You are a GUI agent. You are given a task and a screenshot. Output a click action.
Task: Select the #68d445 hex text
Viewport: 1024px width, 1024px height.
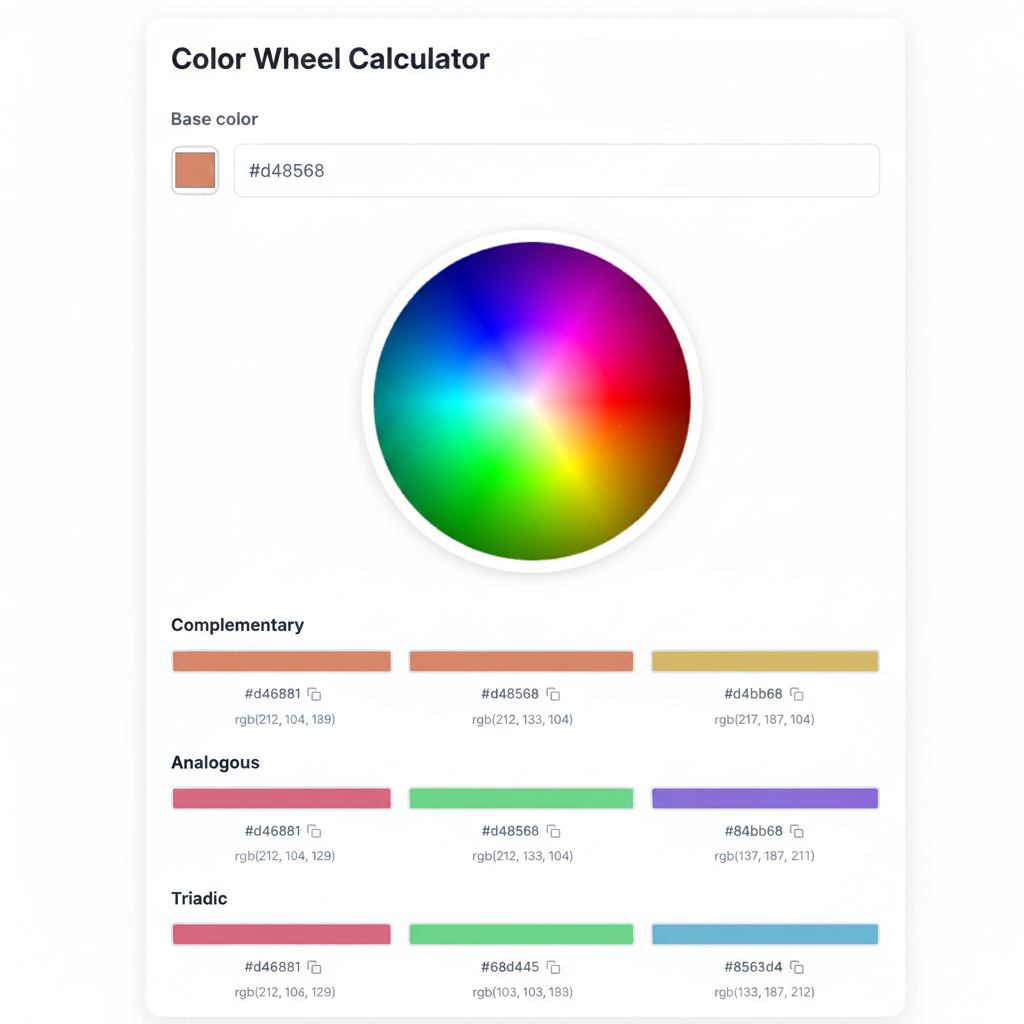[510, 967]
